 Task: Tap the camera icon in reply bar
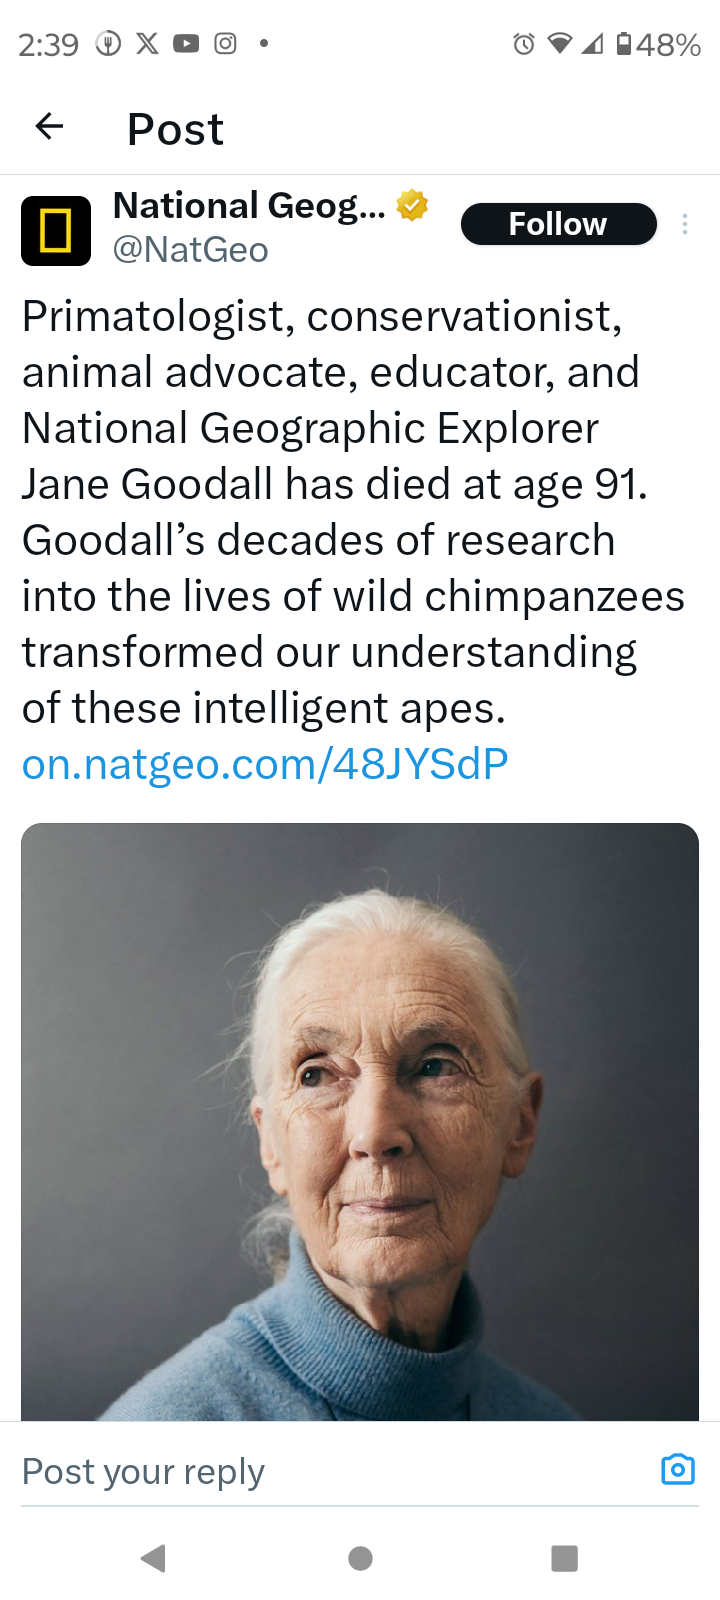[678, 1469]
